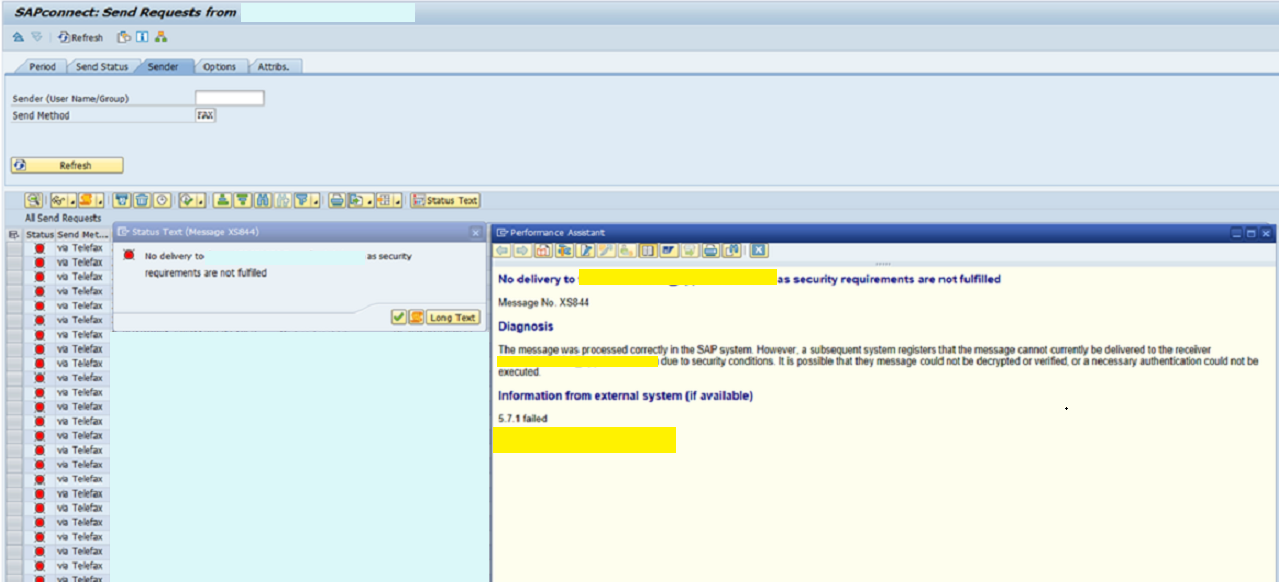The height and width of the screenshot is (582, 1279).
Task: Click the print icon in list toolbar
Action: (x=336, y=200)
